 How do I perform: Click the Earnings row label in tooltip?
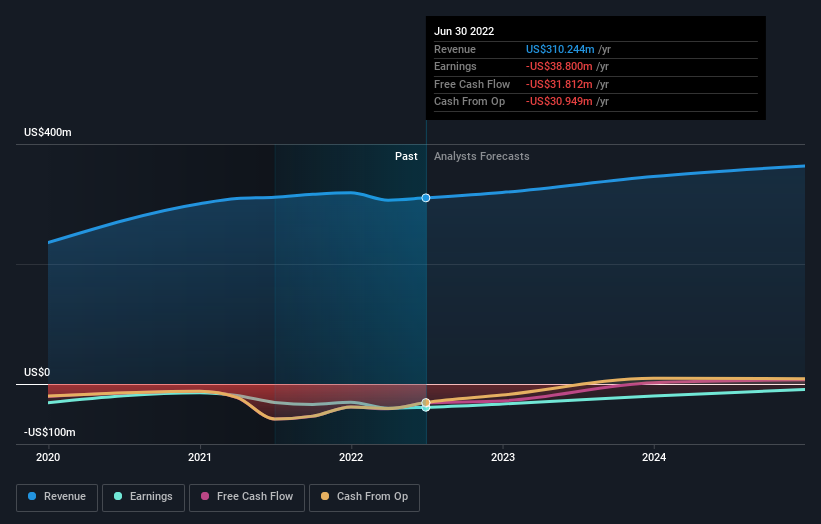point(455,66)
